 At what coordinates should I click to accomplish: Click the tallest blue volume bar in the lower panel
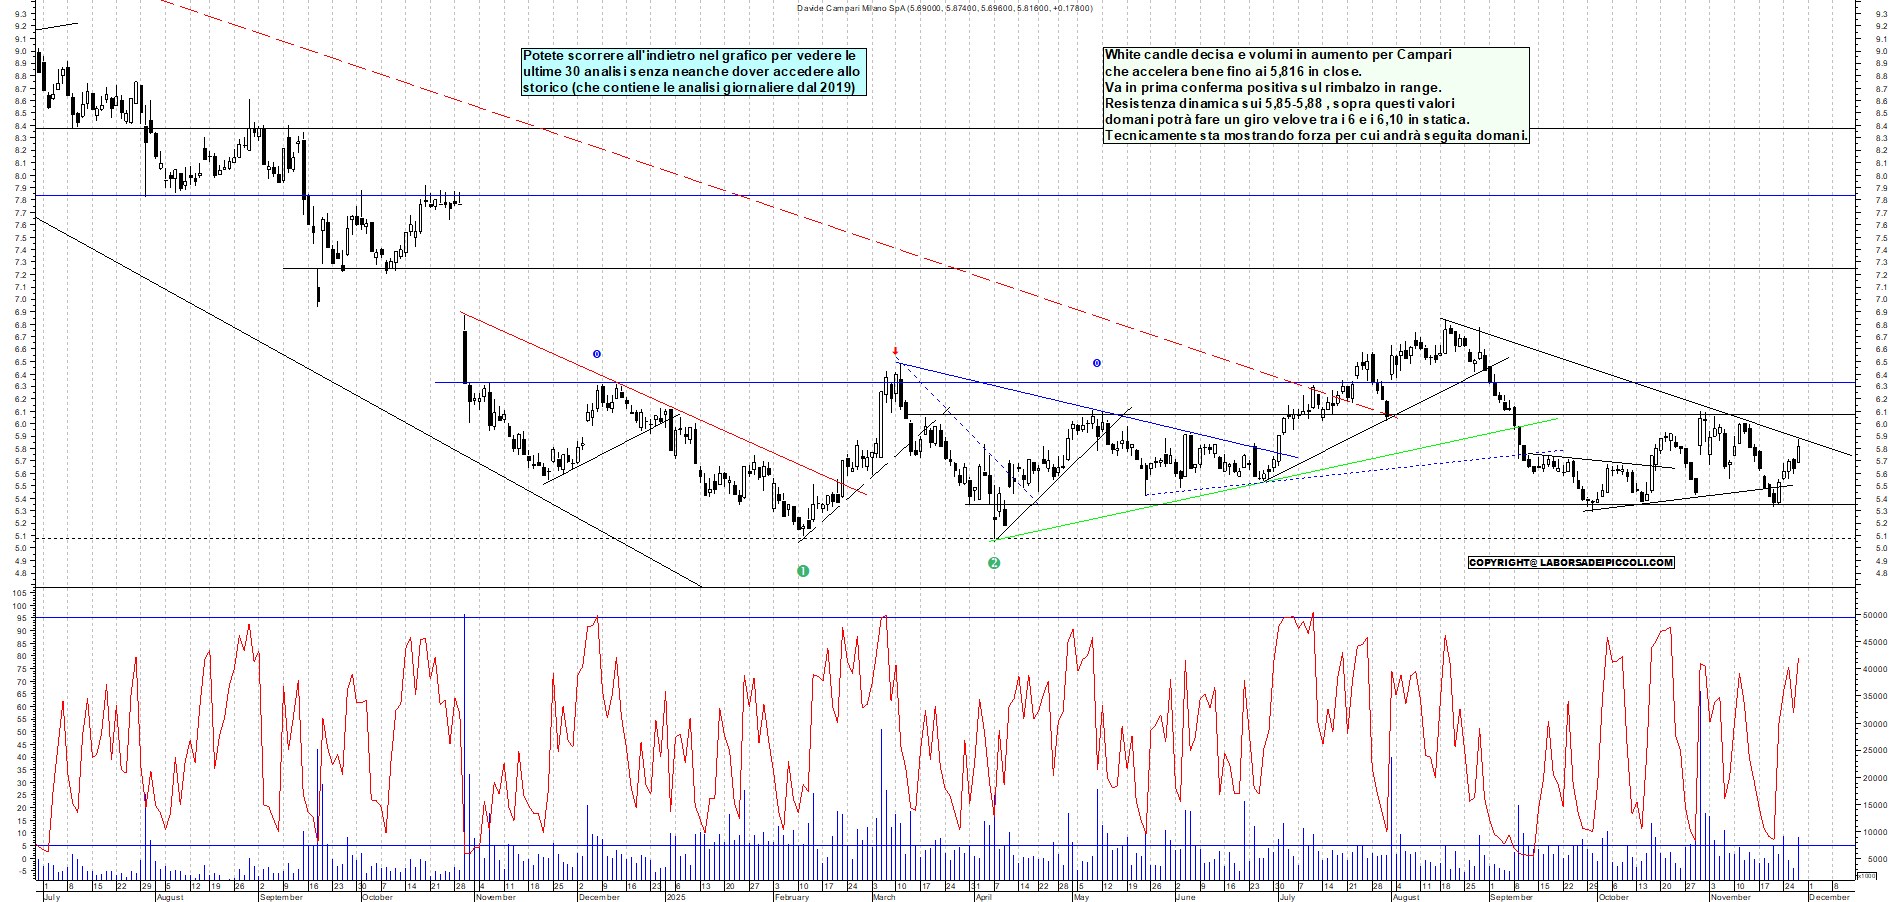pos(465,730)
